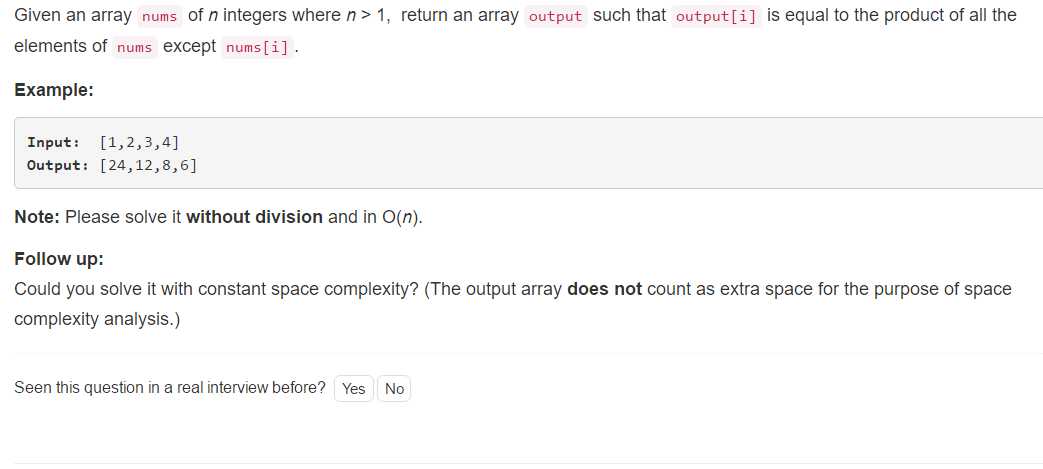1043x469 pixels.
Task: Click the 'output[i]' inline code tag
Action: pyautogui.click(x=716, y=17)
